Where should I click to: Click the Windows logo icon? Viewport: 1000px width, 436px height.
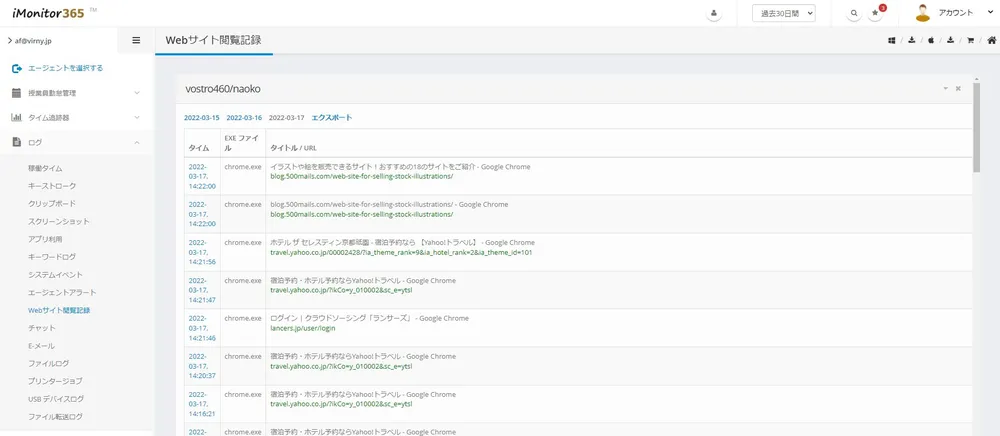coord(892,40)
